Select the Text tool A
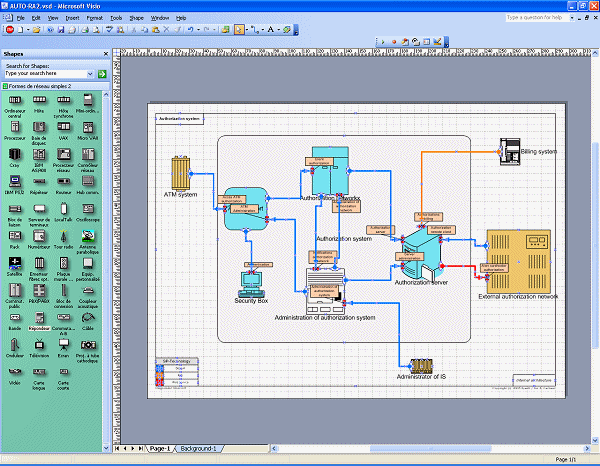600x466 pixels. point(271,29)
